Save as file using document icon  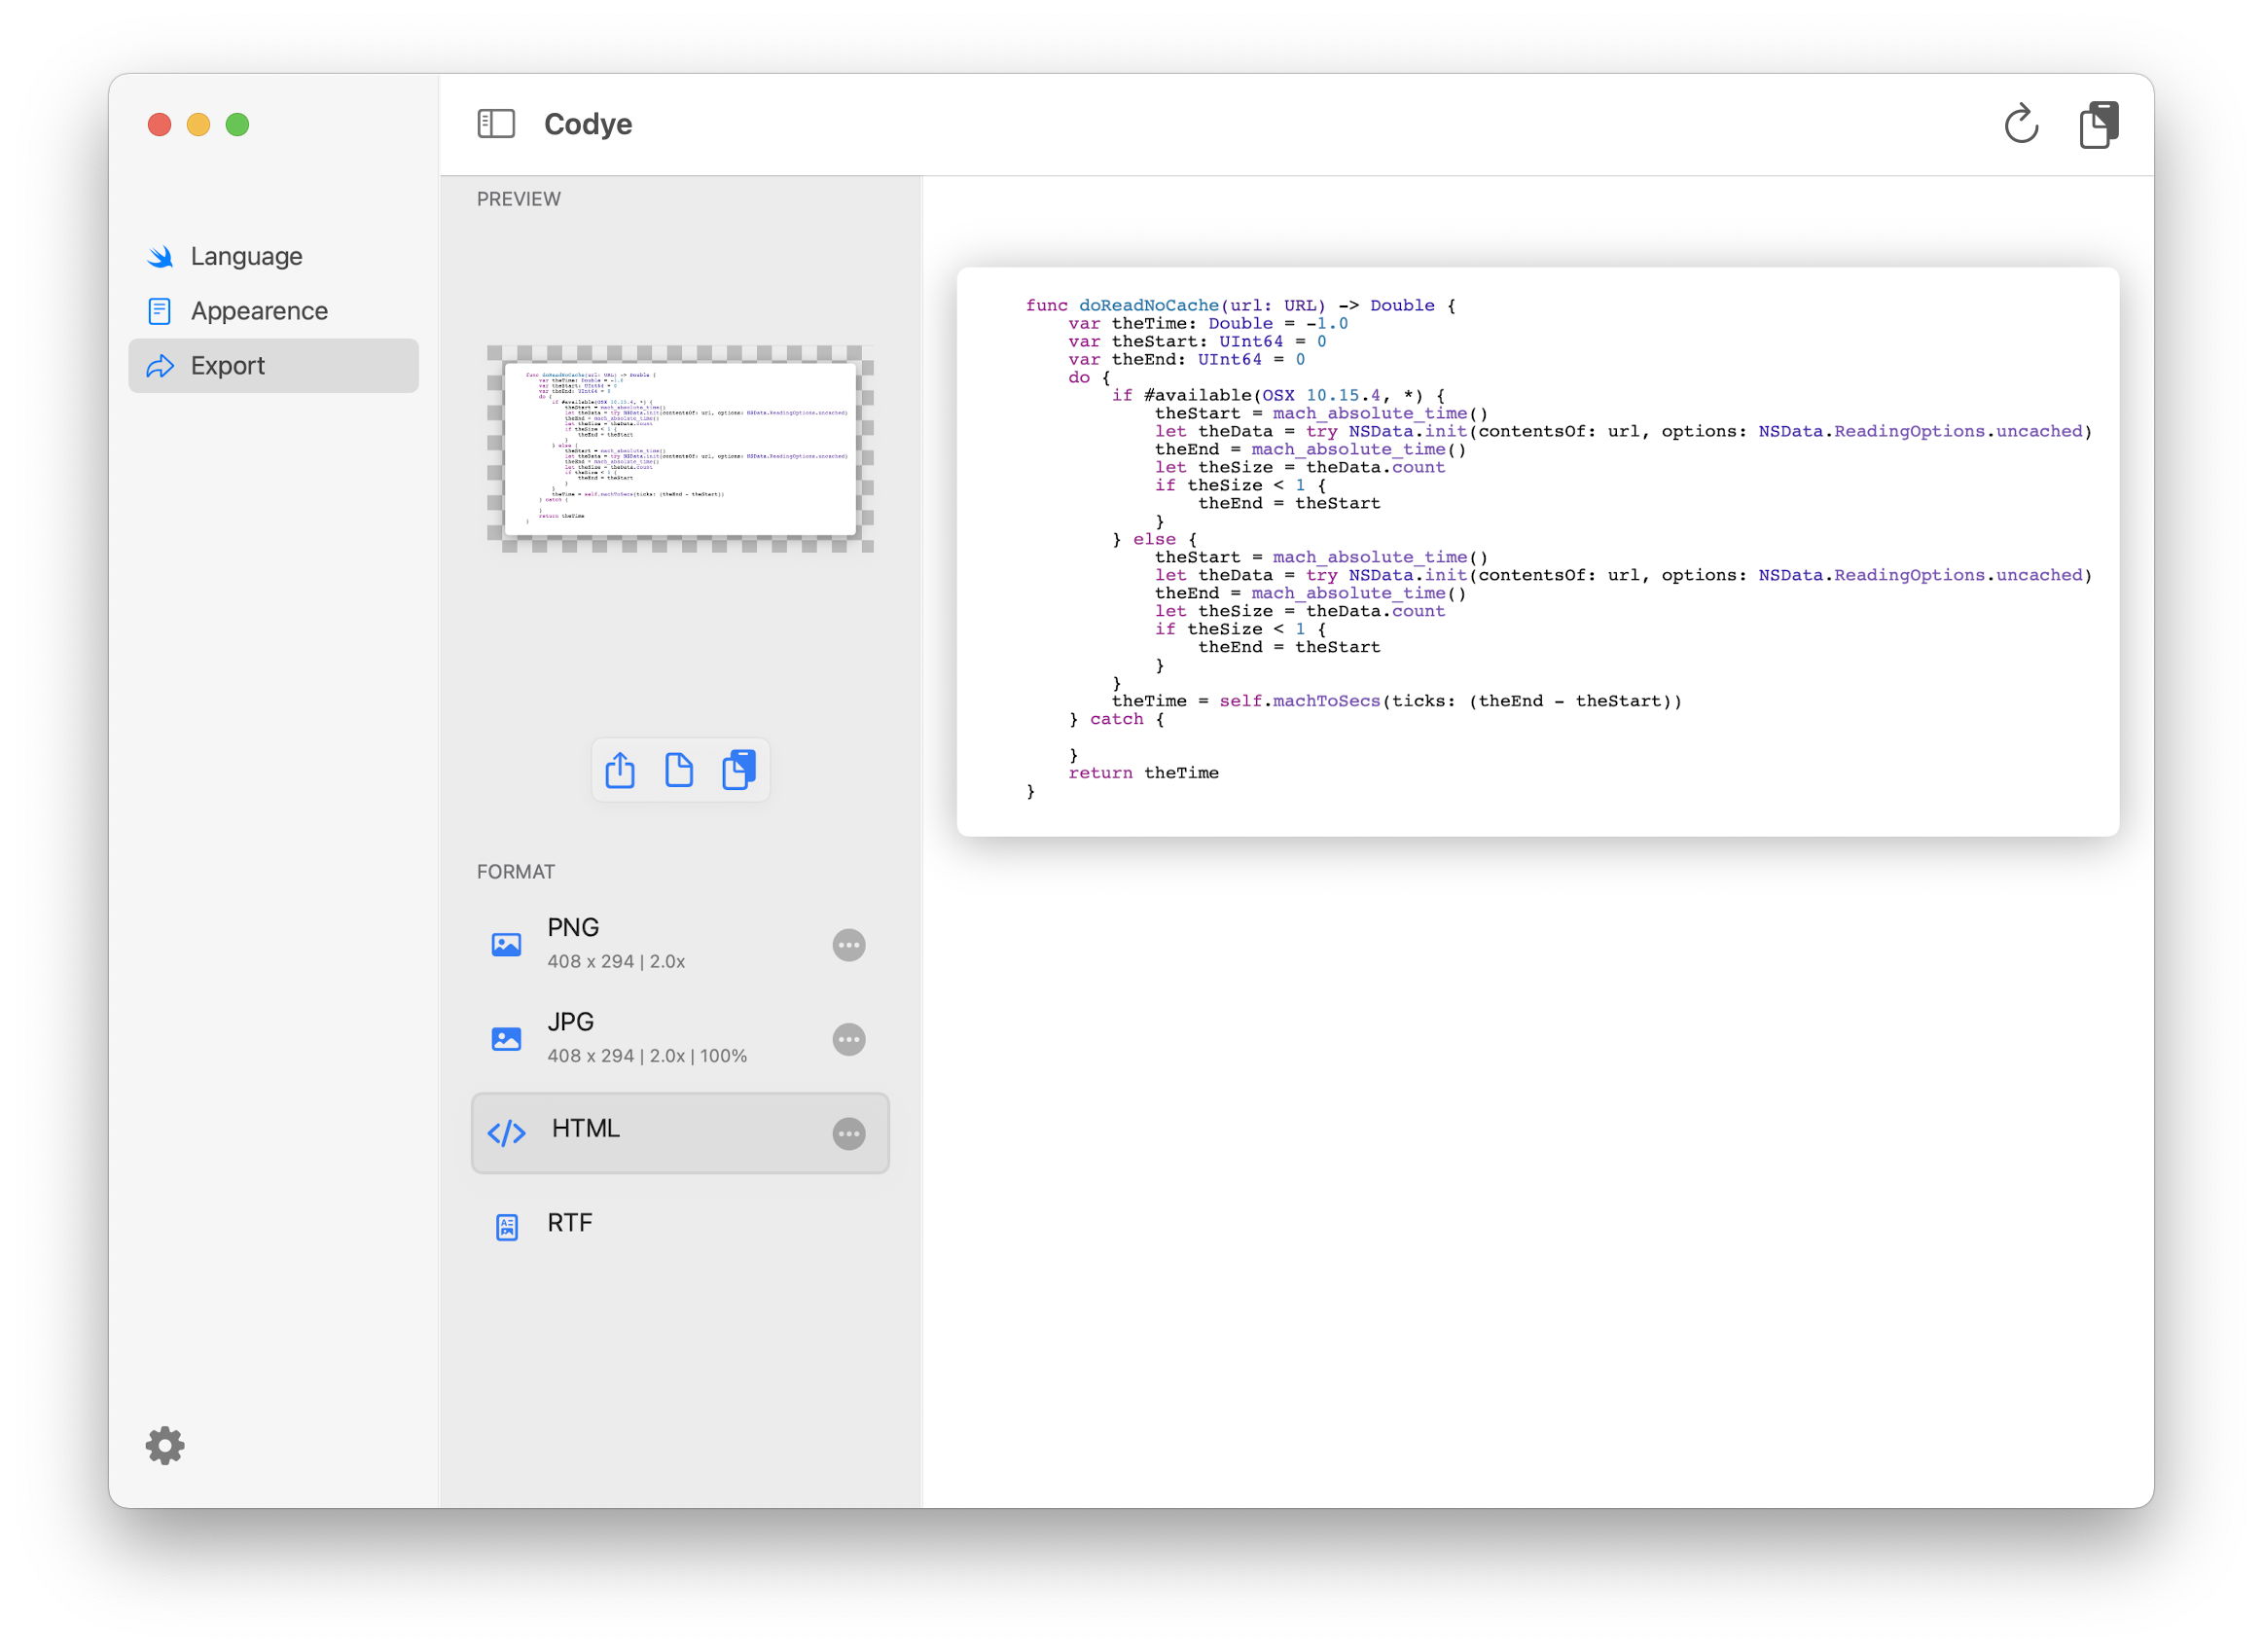pos(679,770)
